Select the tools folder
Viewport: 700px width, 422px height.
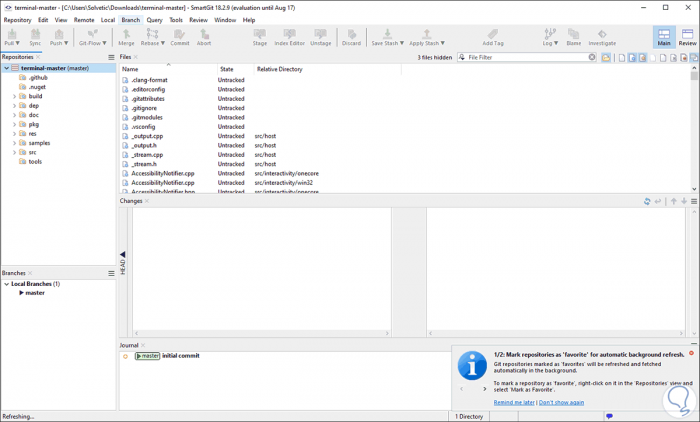pyautogui.click(x=35, y=162)
